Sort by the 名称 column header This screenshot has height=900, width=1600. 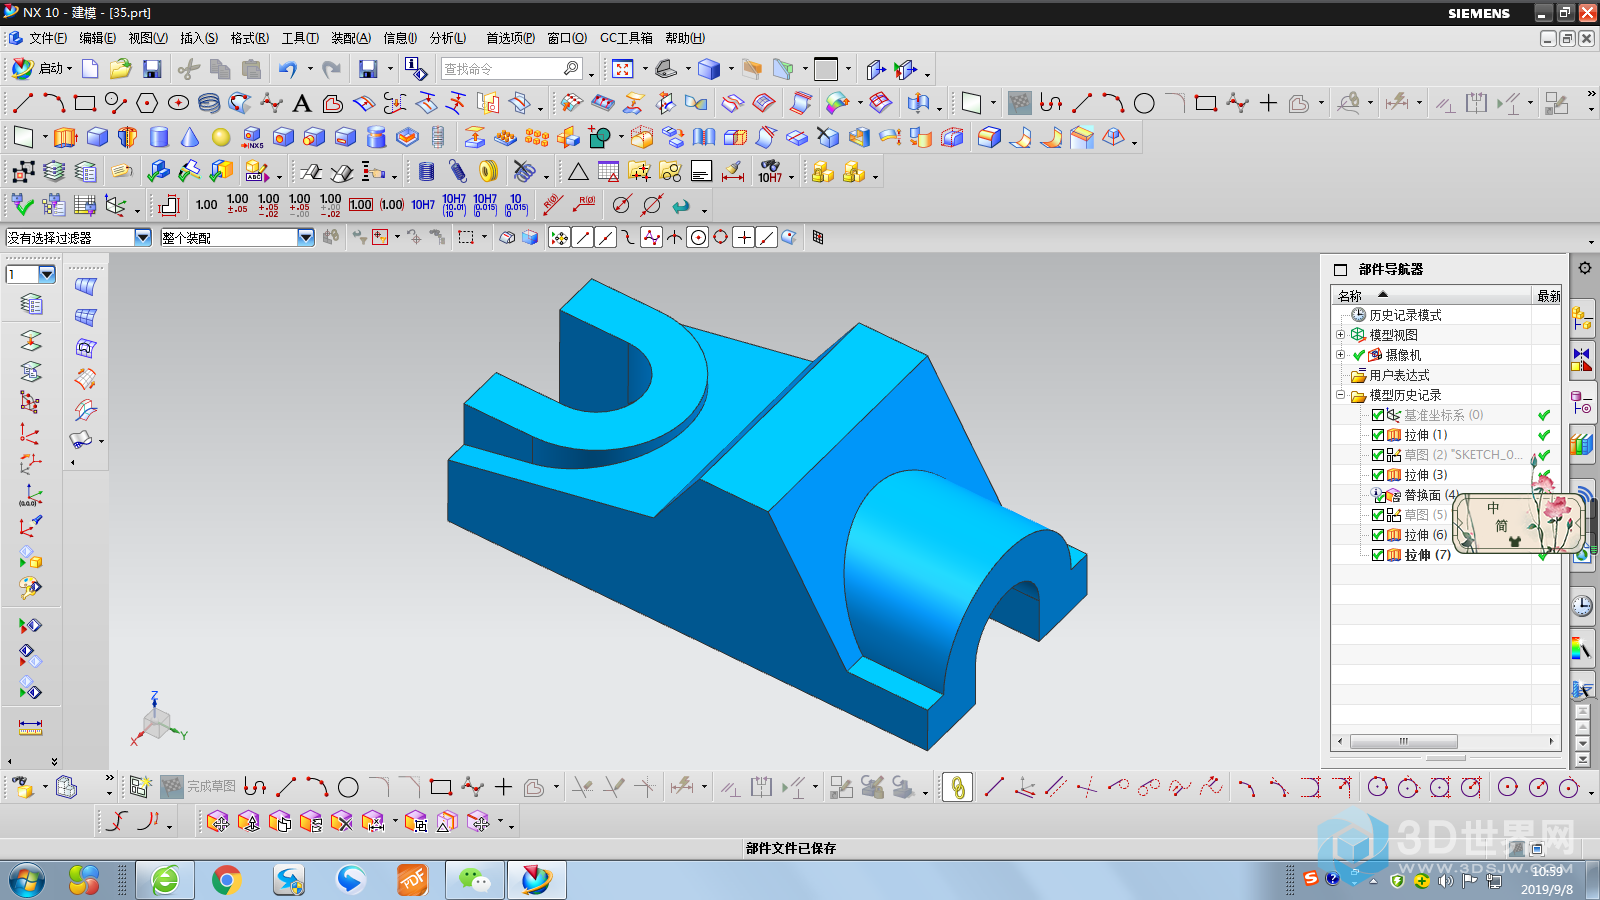(x=1432, y=295)
